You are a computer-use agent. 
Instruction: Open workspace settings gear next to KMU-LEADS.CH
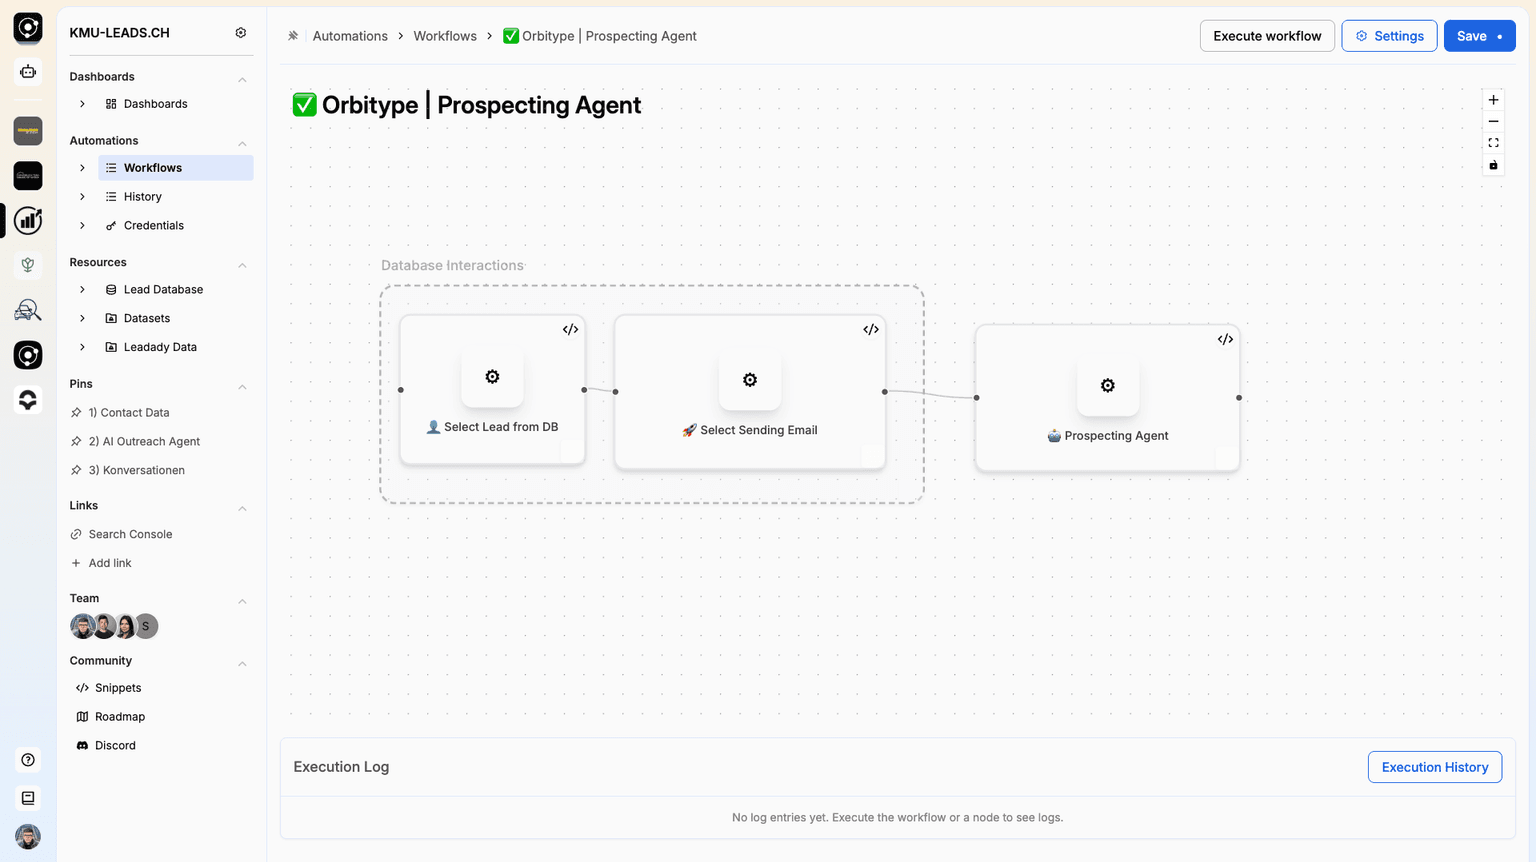(241, 33)
